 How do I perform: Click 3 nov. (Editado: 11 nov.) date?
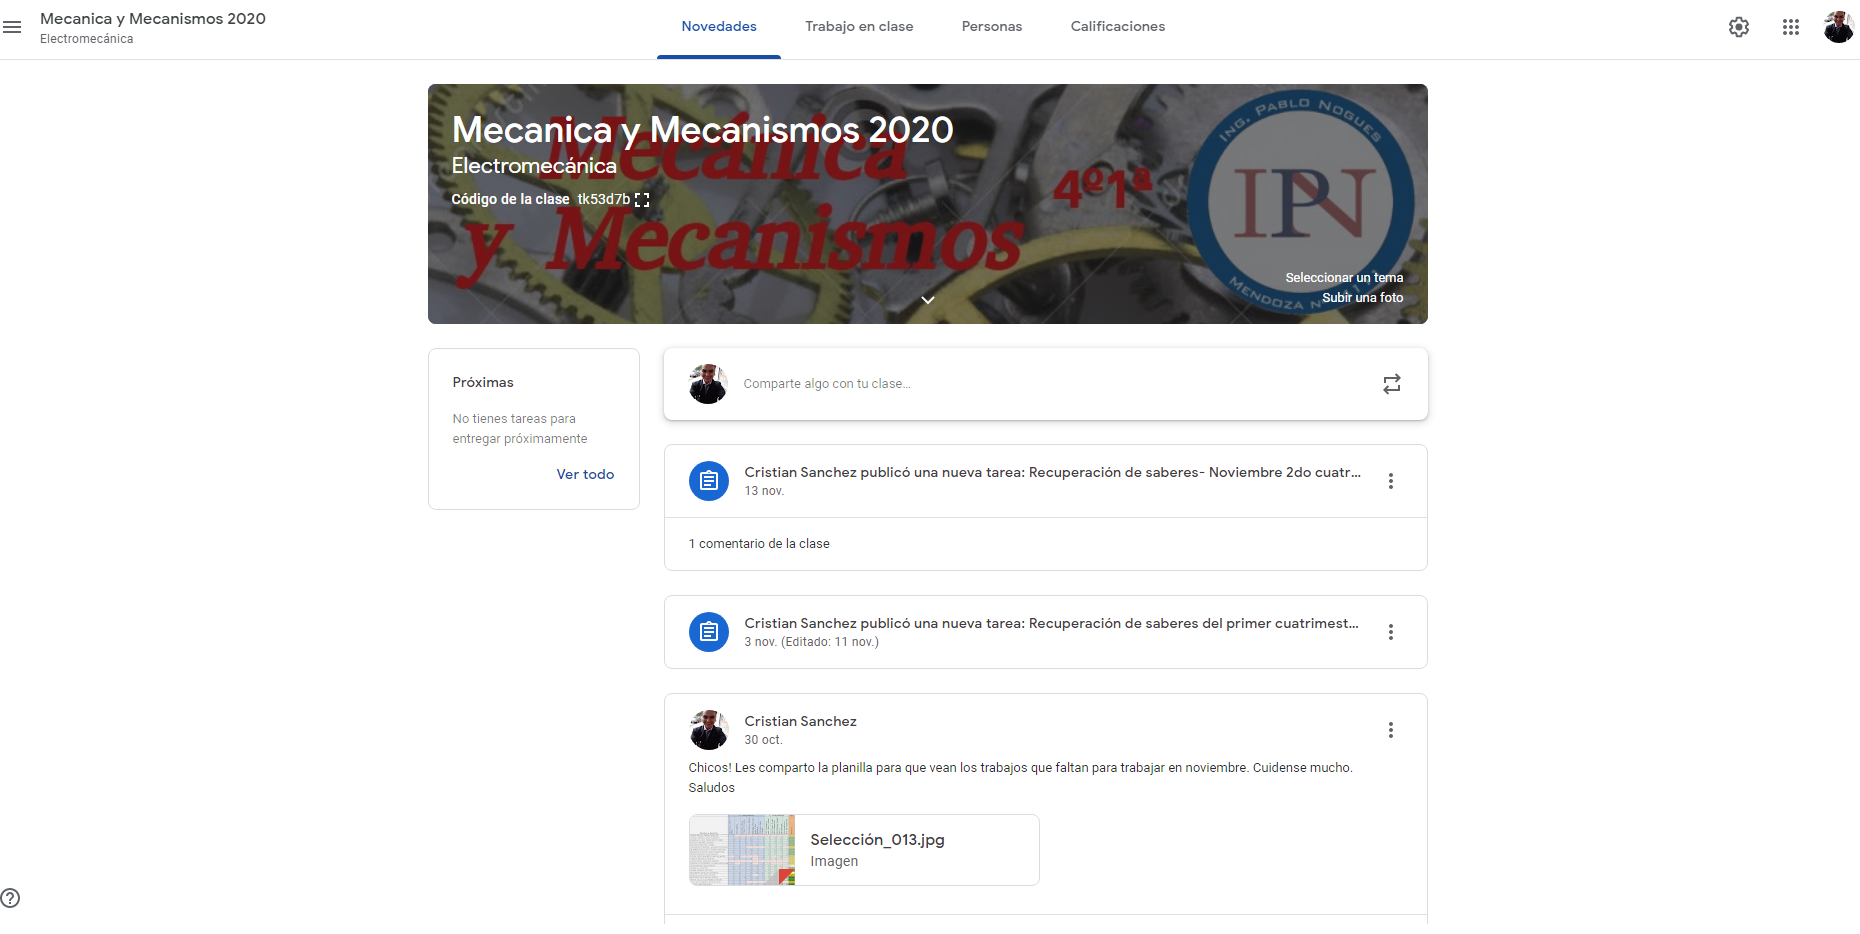point(811,642)
